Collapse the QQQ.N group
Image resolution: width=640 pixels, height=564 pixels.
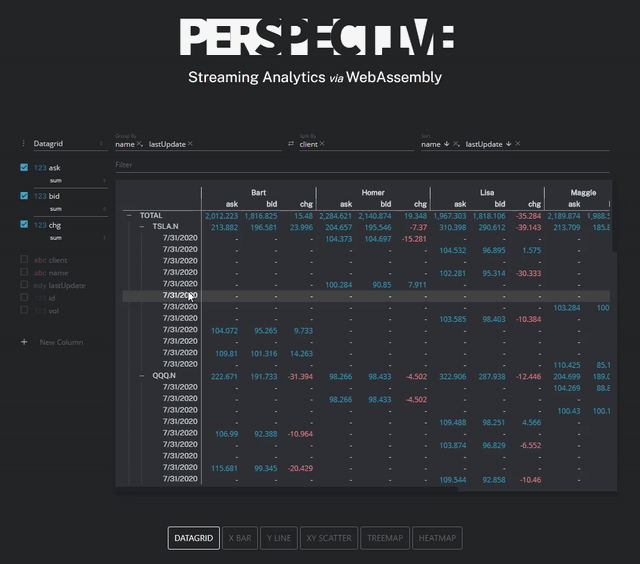[142, 375]
